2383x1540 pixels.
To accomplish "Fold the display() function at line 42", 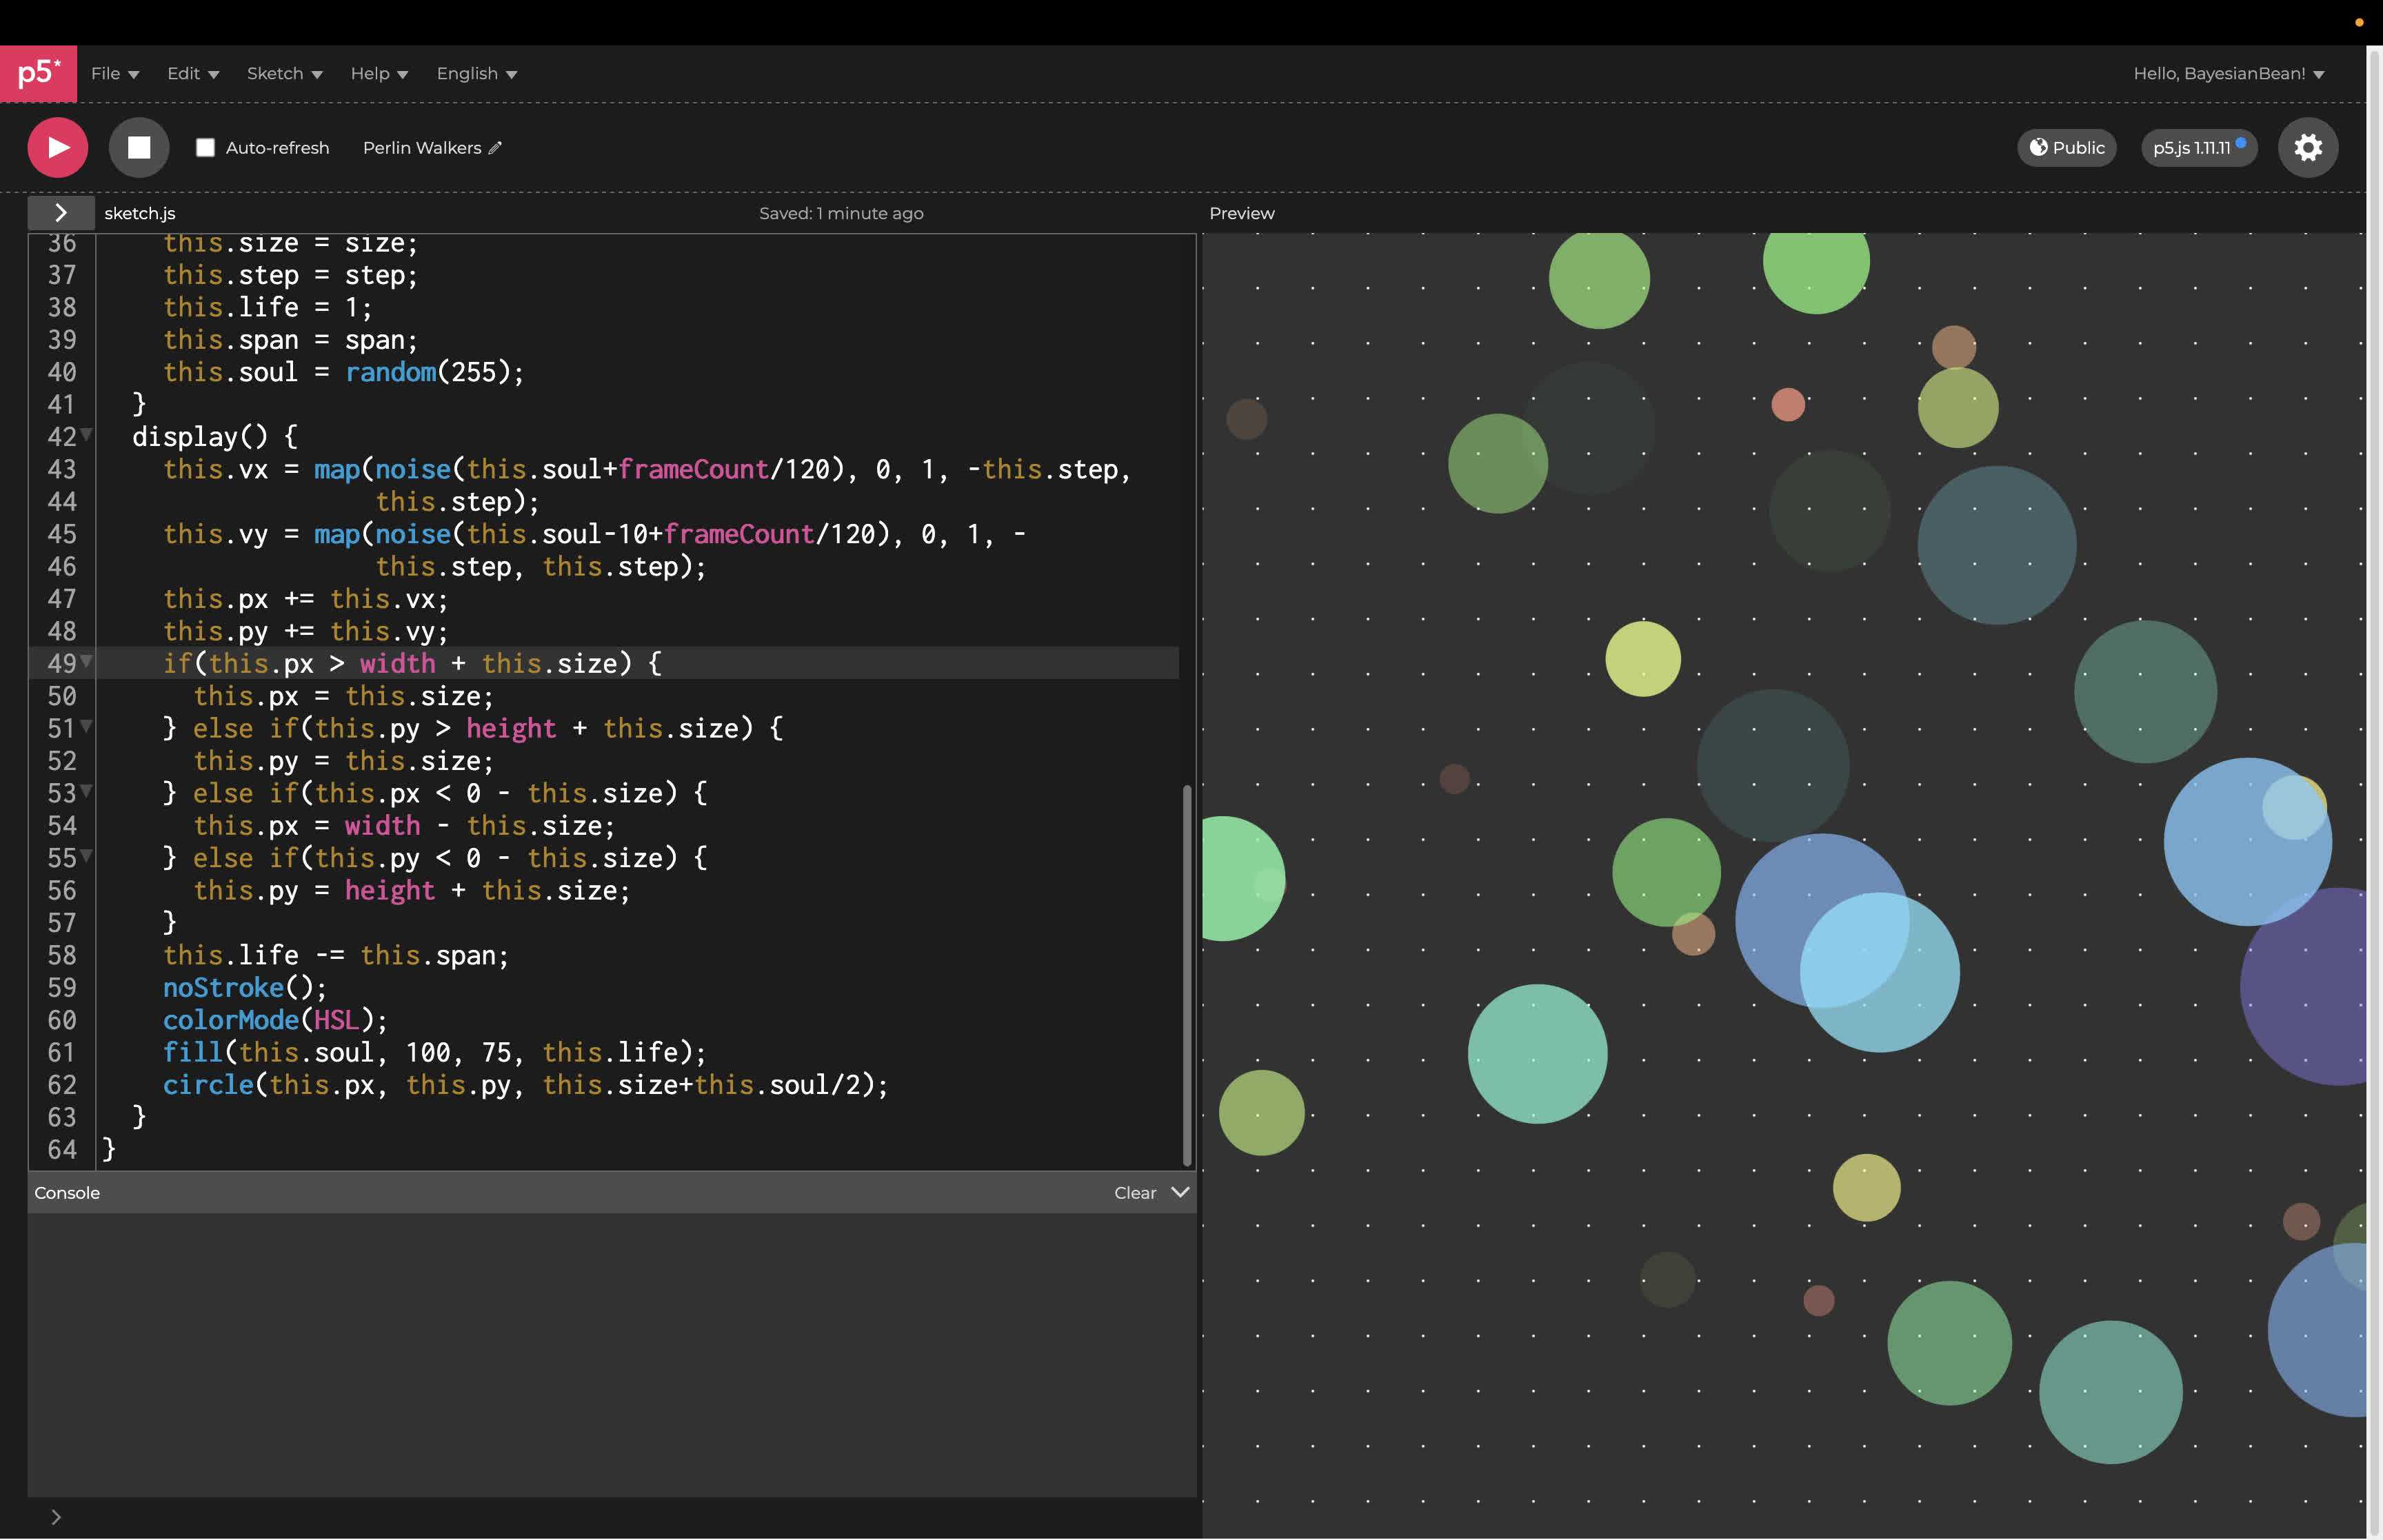I will pyautogui.click(x=86, y=436).
